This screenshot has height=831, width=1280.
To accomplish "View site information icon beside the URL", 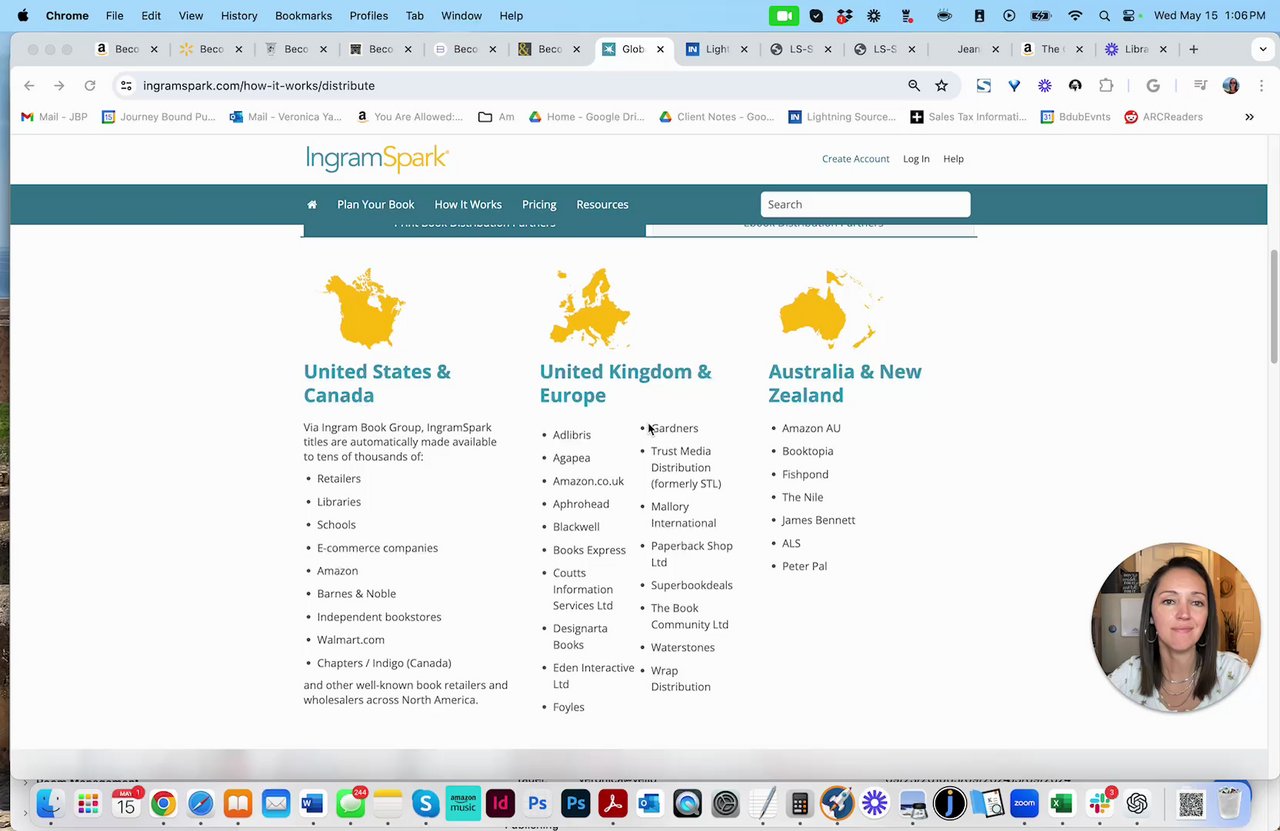I will click(x=126, y=86).
